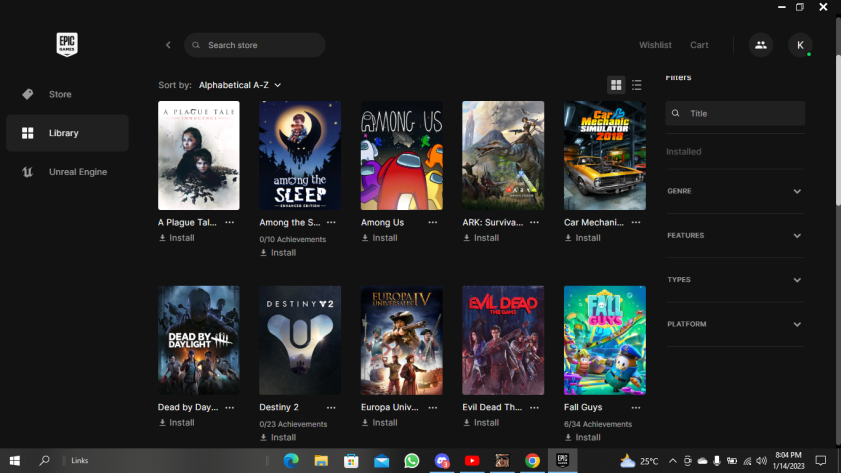The height and width of the screenshot is (473, 841).
Task: Click the Epic Games logo
Action: pyautogui.click(x=67, y=44)
